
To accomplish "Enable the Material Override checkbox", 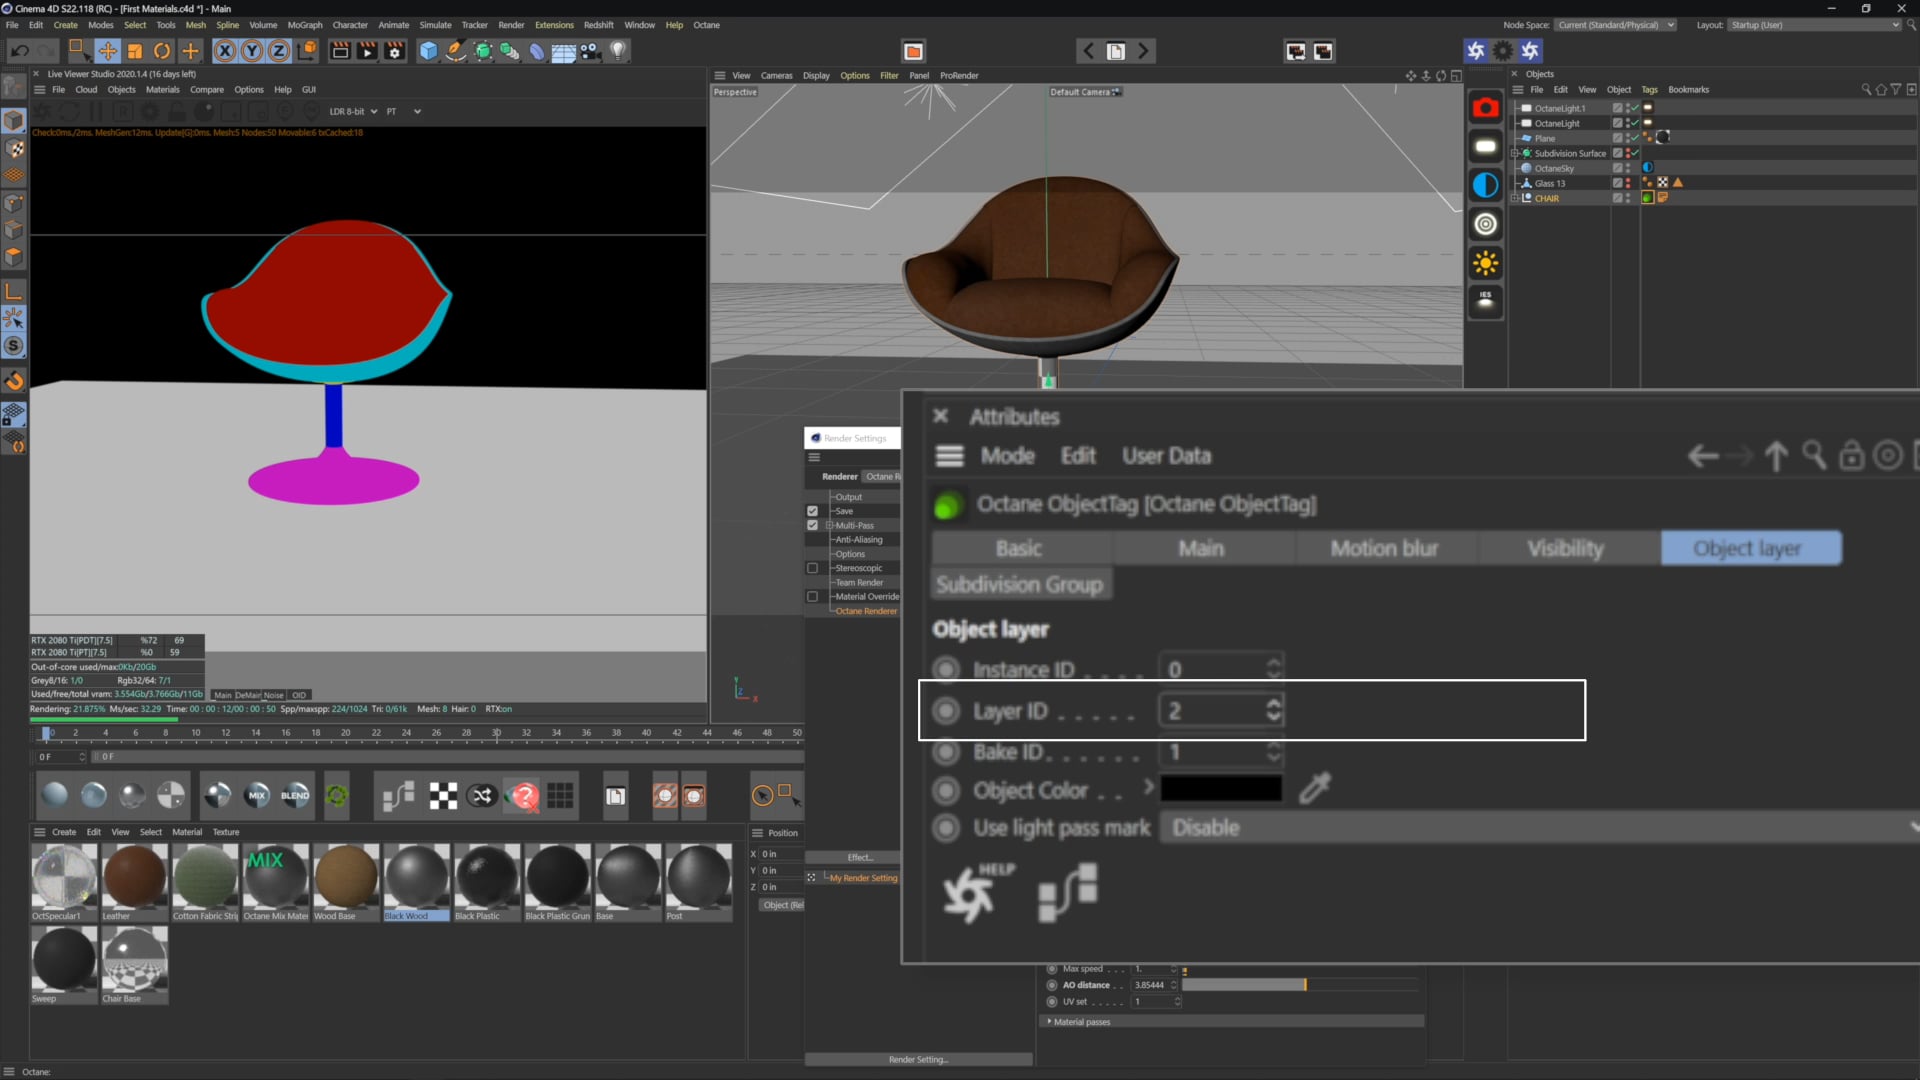I will (813, 597).
